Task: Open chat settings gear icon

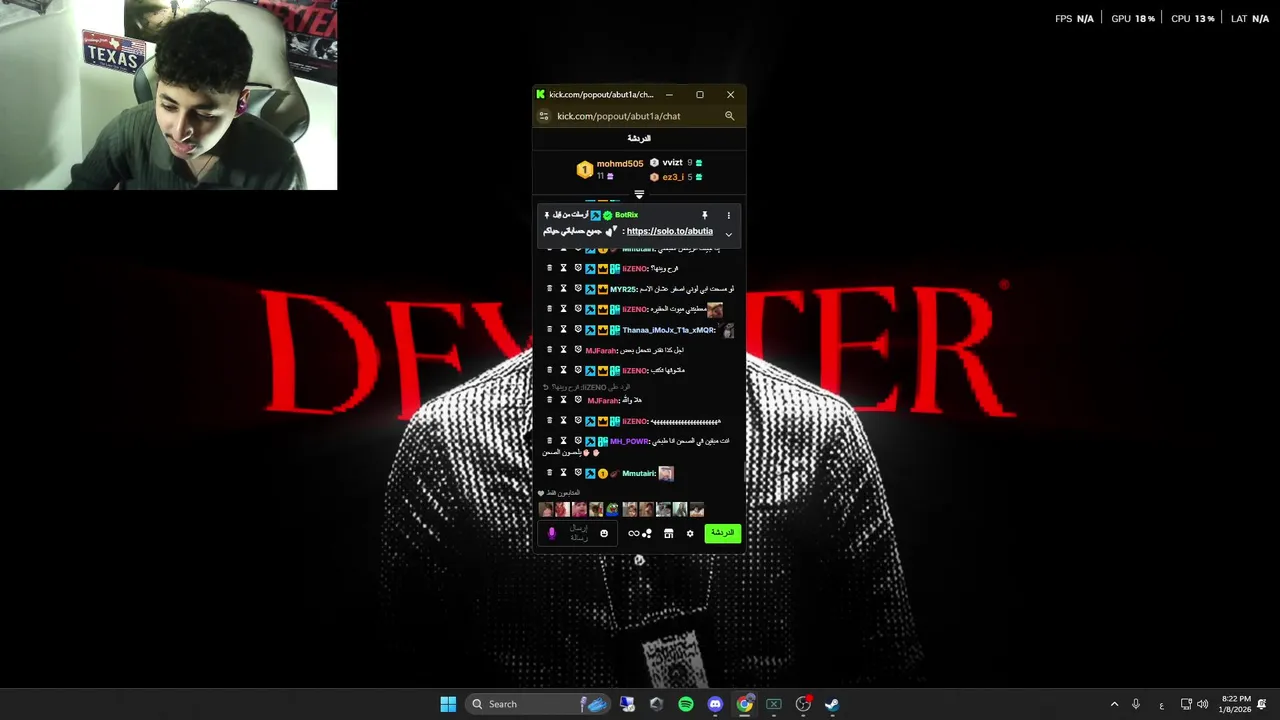Action: click(689, 533)
